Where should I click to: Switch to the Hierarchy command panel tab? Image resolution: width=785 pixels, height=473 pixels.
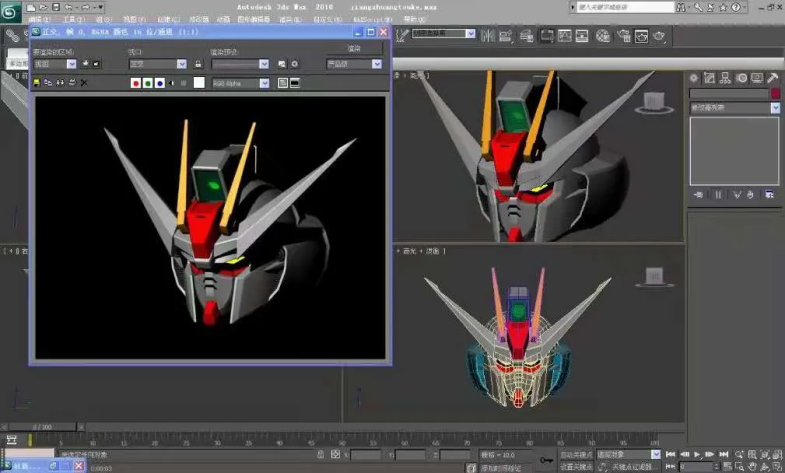(x=726, y=78)
